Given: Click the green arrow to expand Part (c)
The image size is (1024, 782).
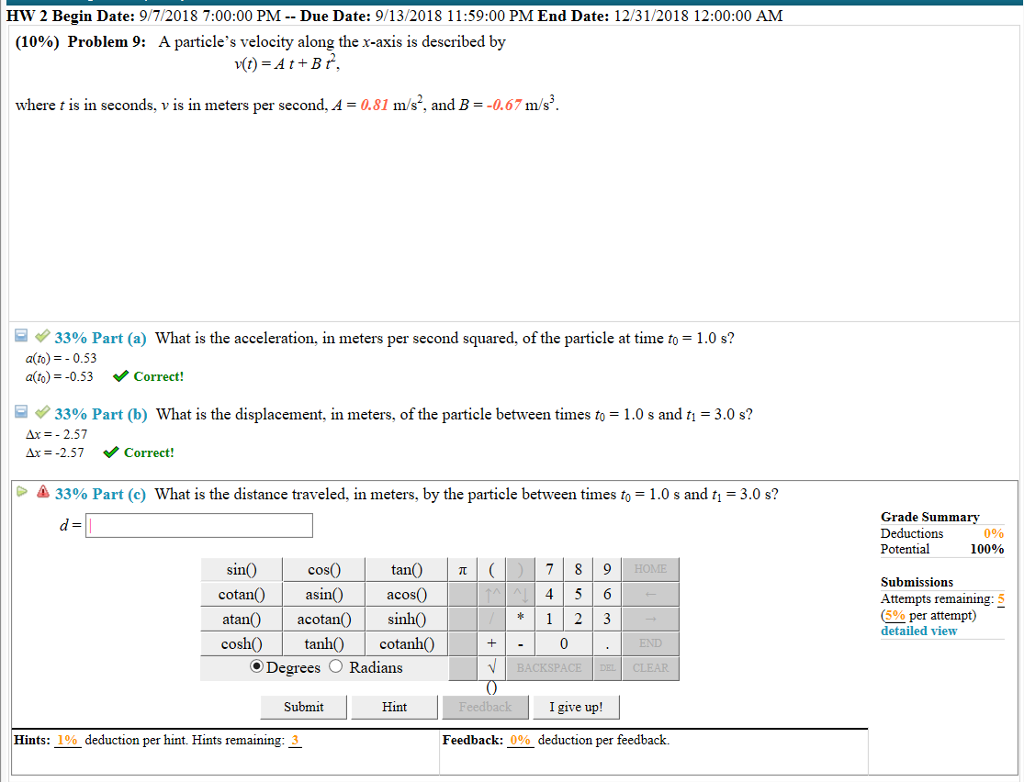Looking at the screenshot, I should [x=21, y=491].
